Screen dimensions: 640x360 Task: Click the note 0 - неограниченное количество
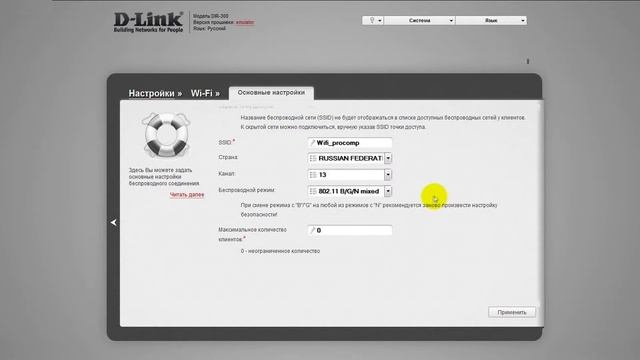[x=280, y=251]
